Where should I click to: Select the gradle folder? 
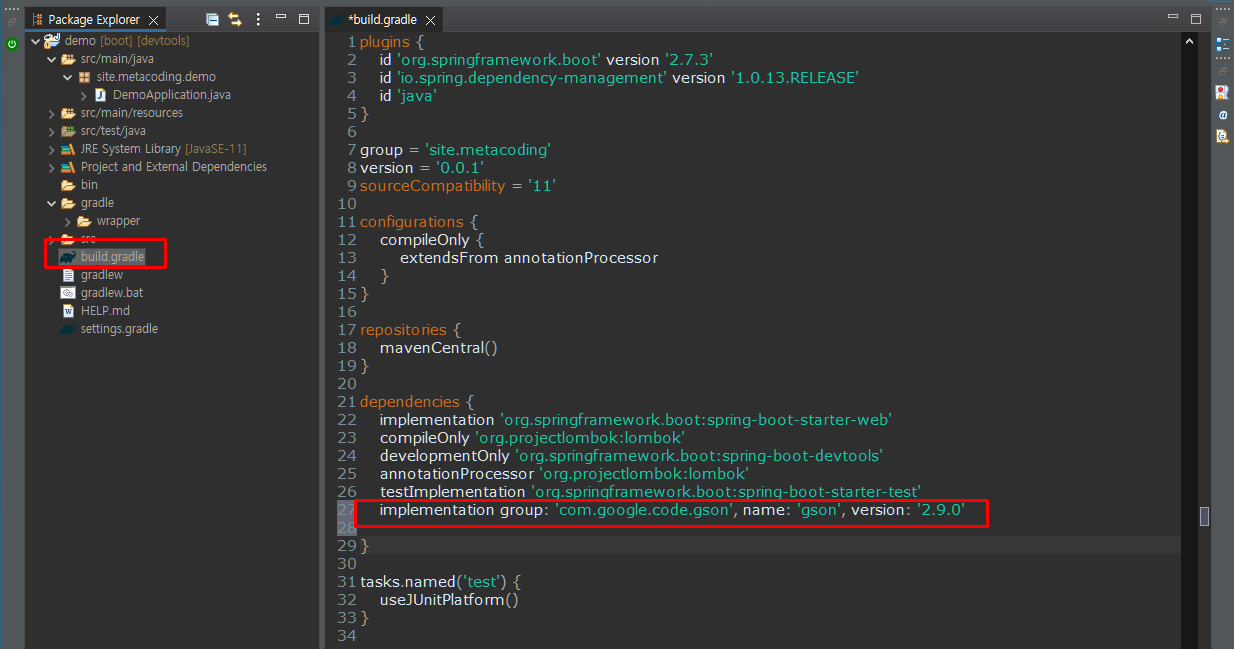pyautogui.click(x=88, y=203)
